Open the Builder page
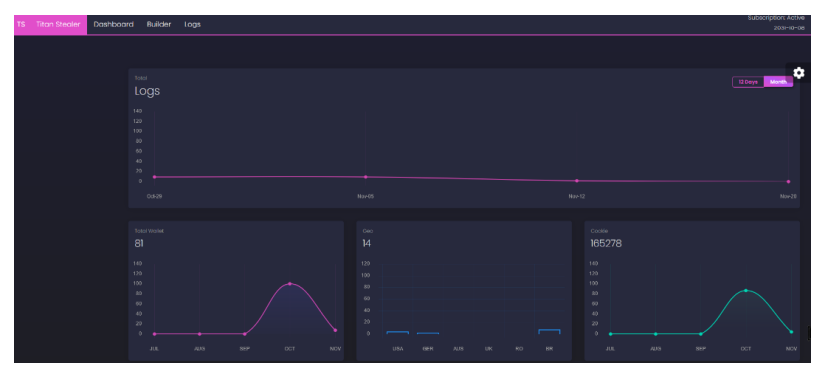The width and height of the screenshot is (825, 377). tap(159, 24)
